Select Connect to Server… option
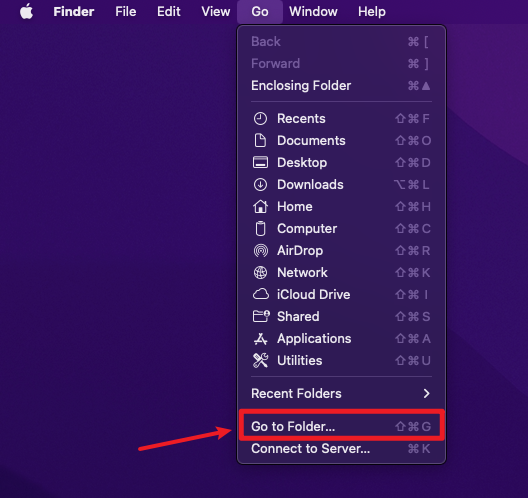Screen dimensions: 528x498 [x=341, y=449]
